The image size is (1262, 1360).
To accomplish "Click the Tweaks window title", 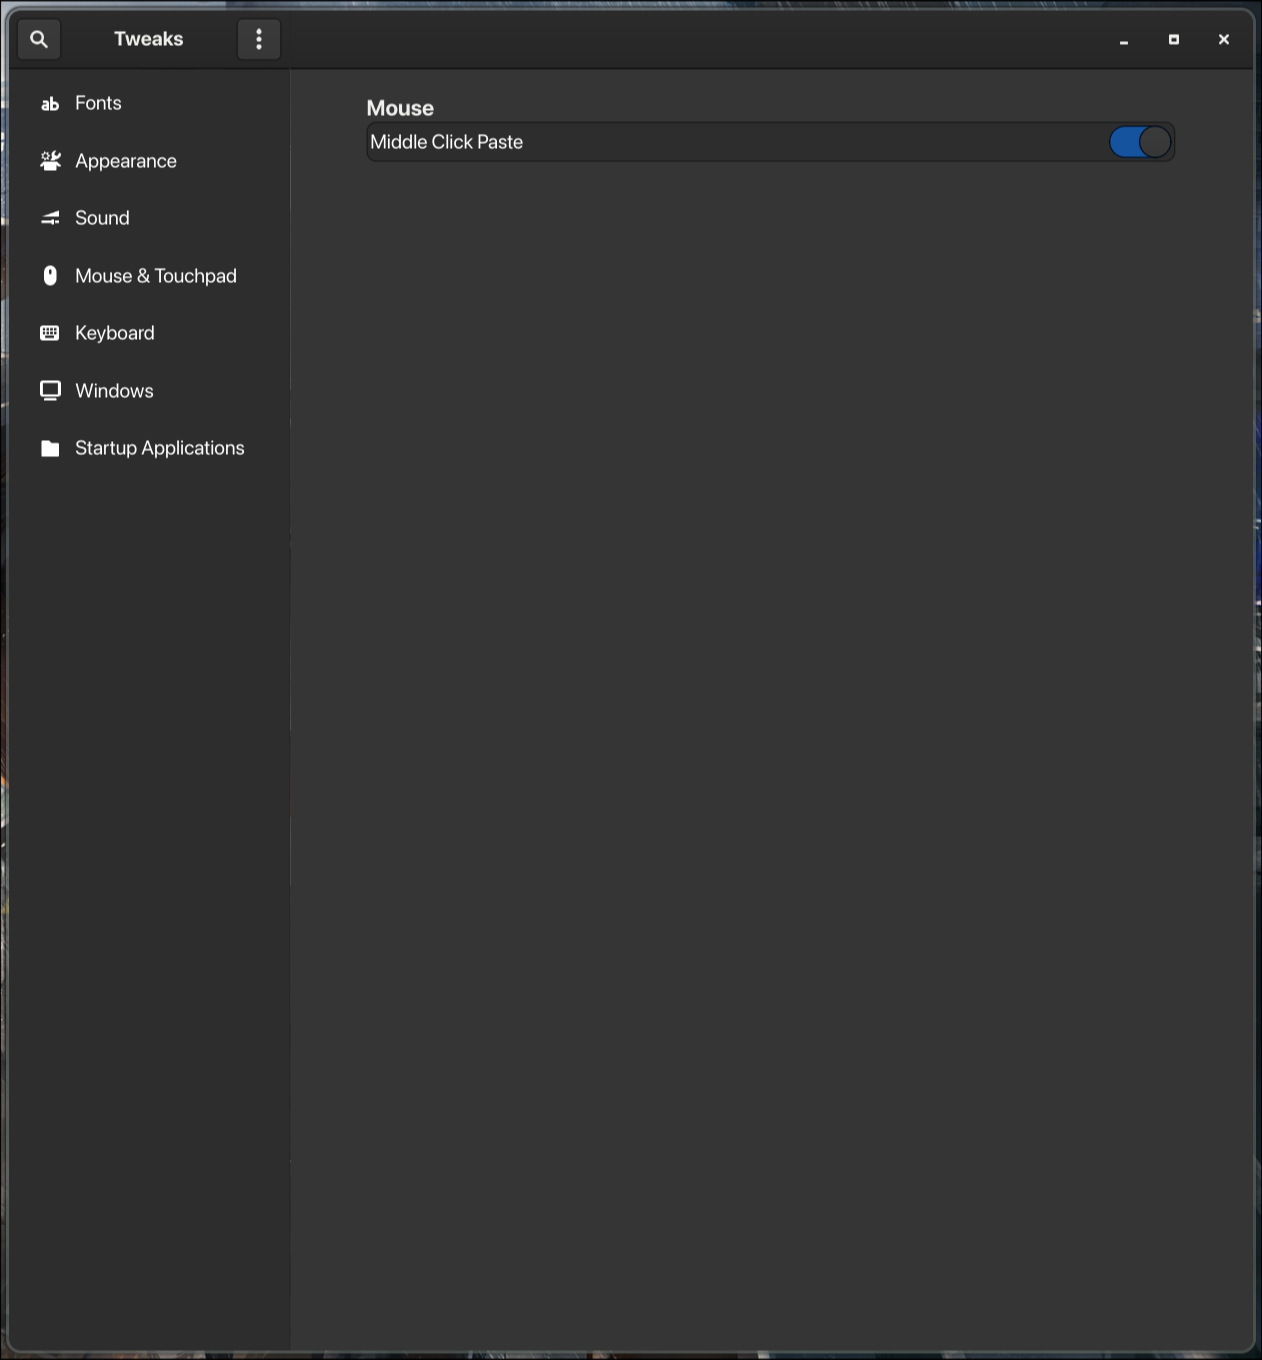I will (x=148, y=39).
